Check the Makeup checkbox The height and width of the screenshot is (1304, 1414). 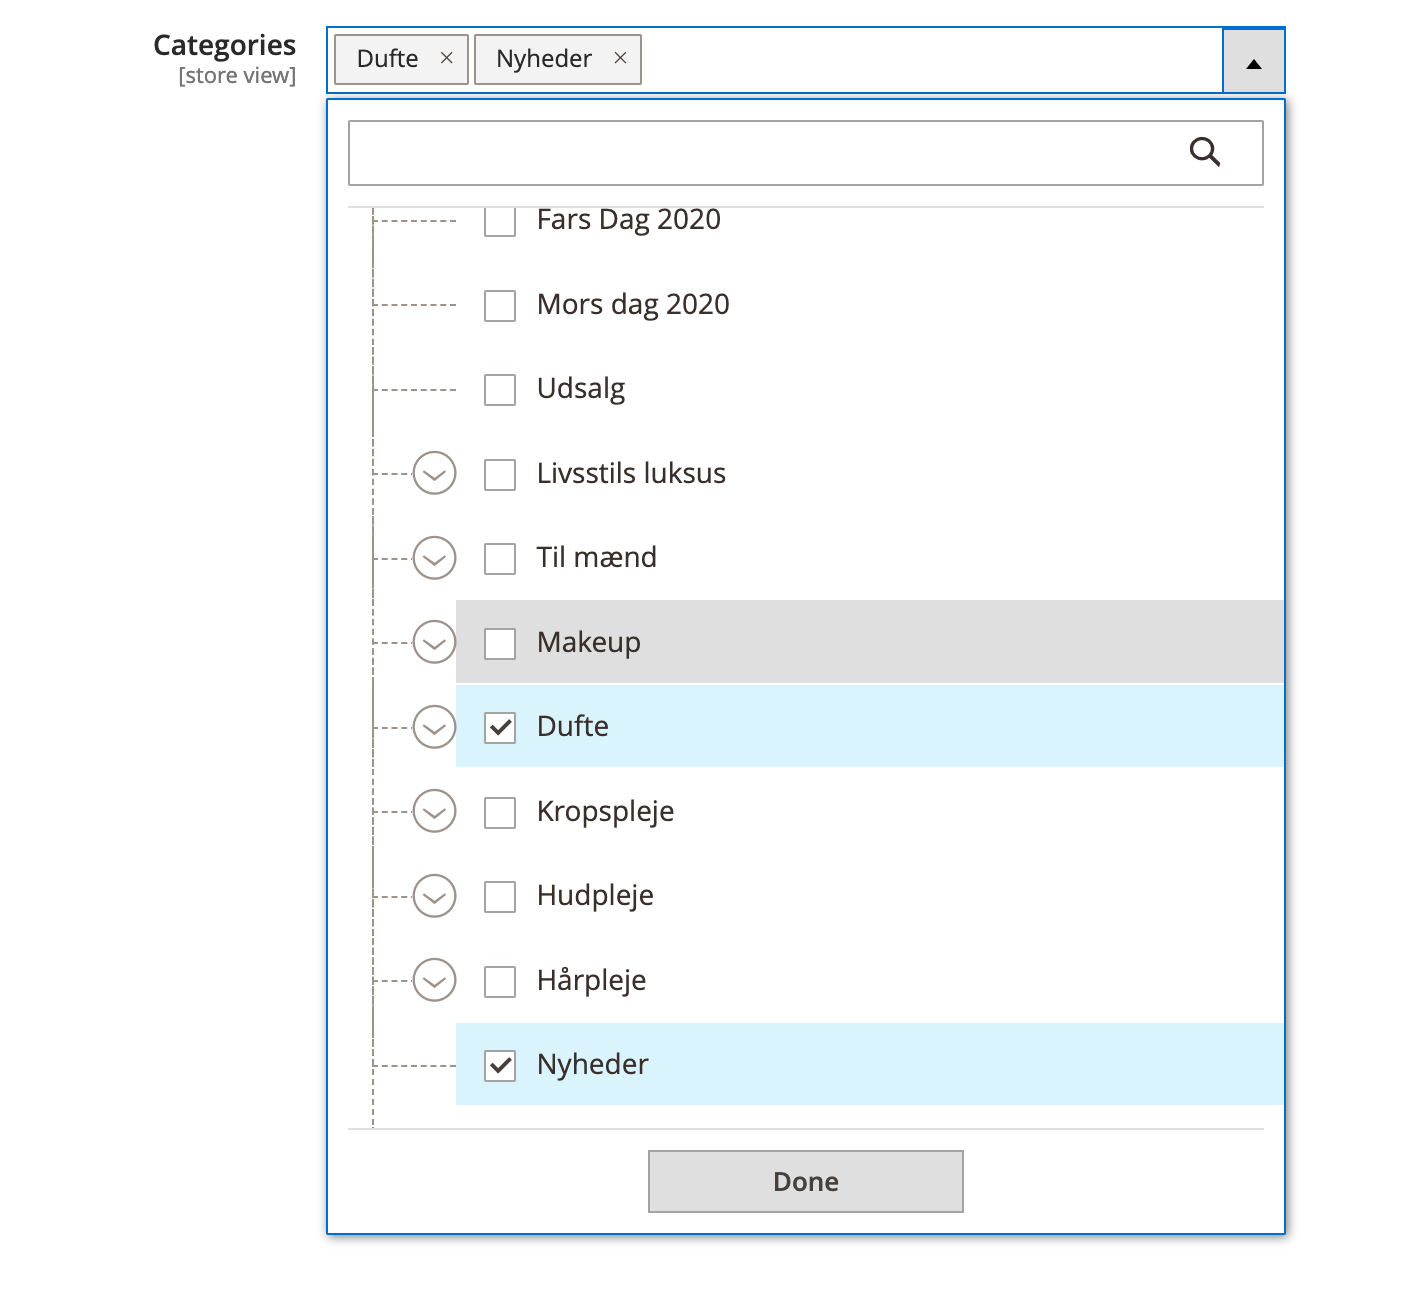coord(500,644)
